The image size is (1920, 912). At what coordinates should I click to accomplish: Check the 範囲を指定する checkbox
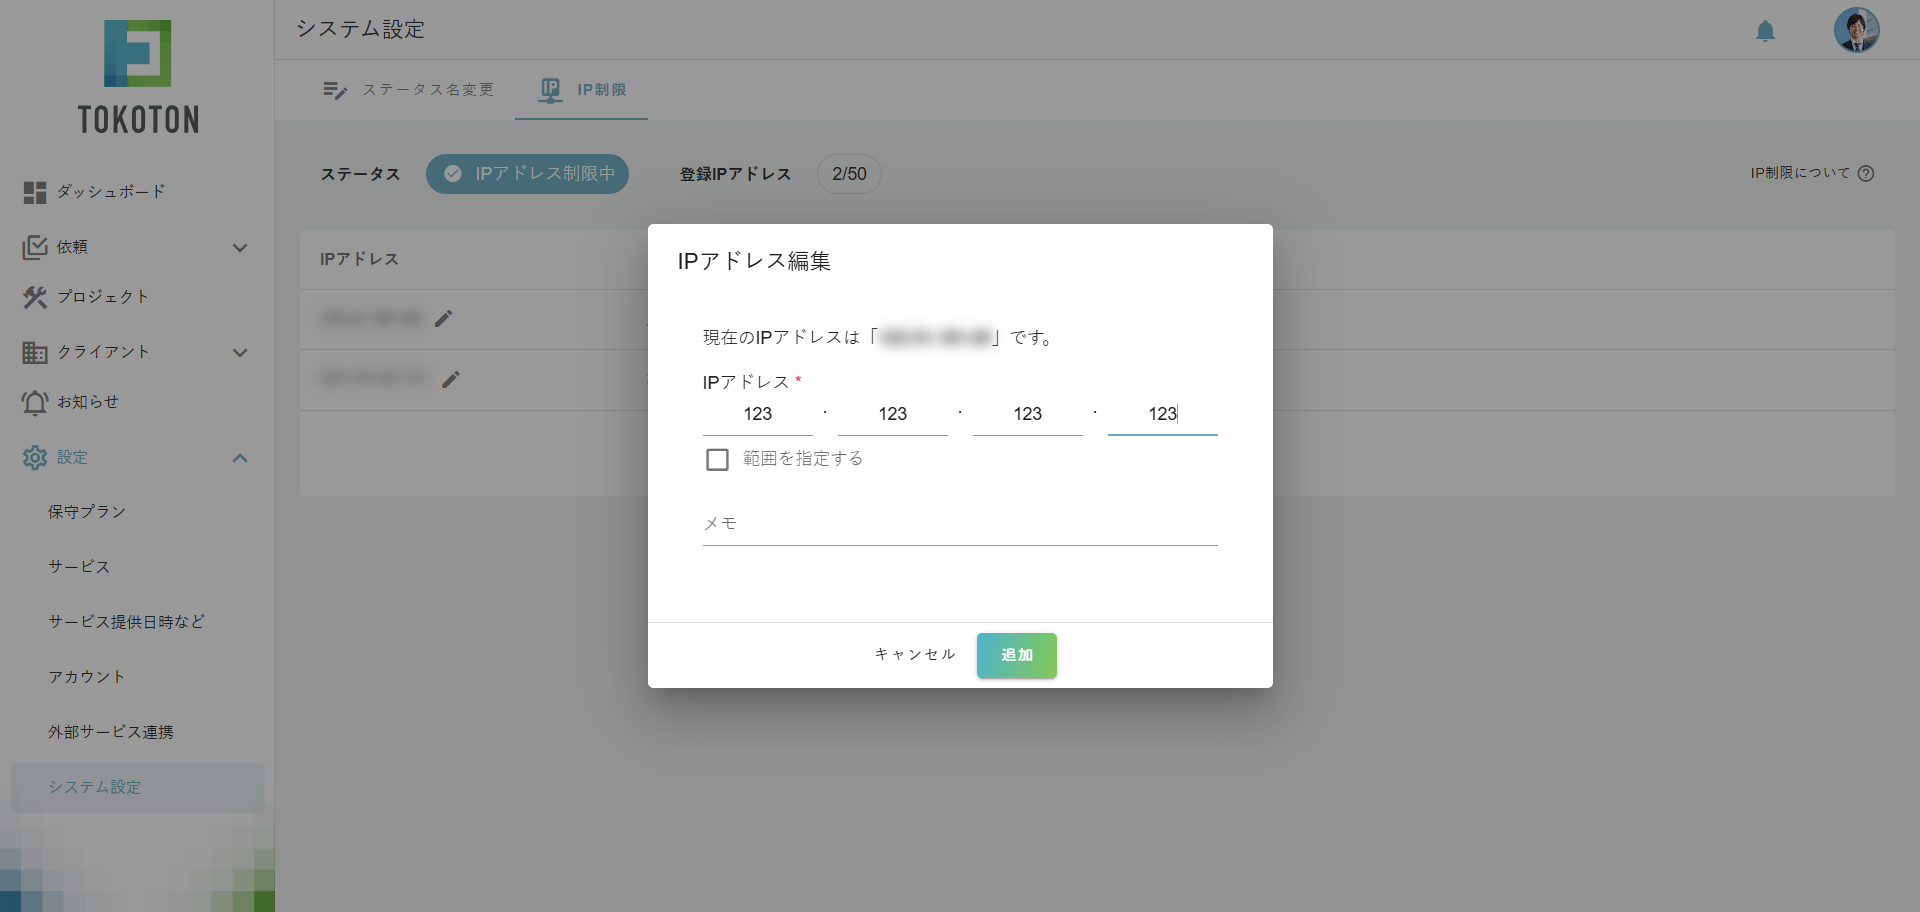717,459
